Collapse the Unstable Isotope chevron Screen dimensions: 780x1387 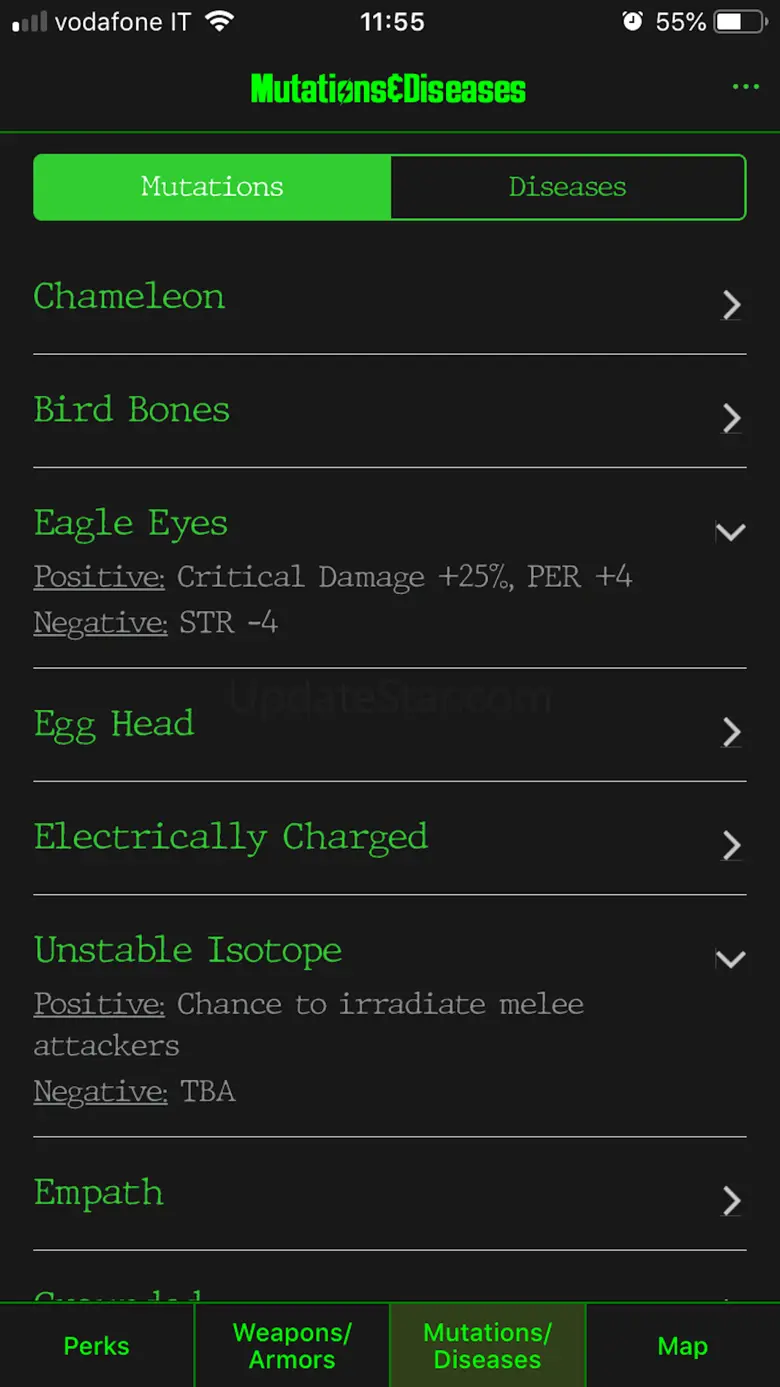click(731, 960)
